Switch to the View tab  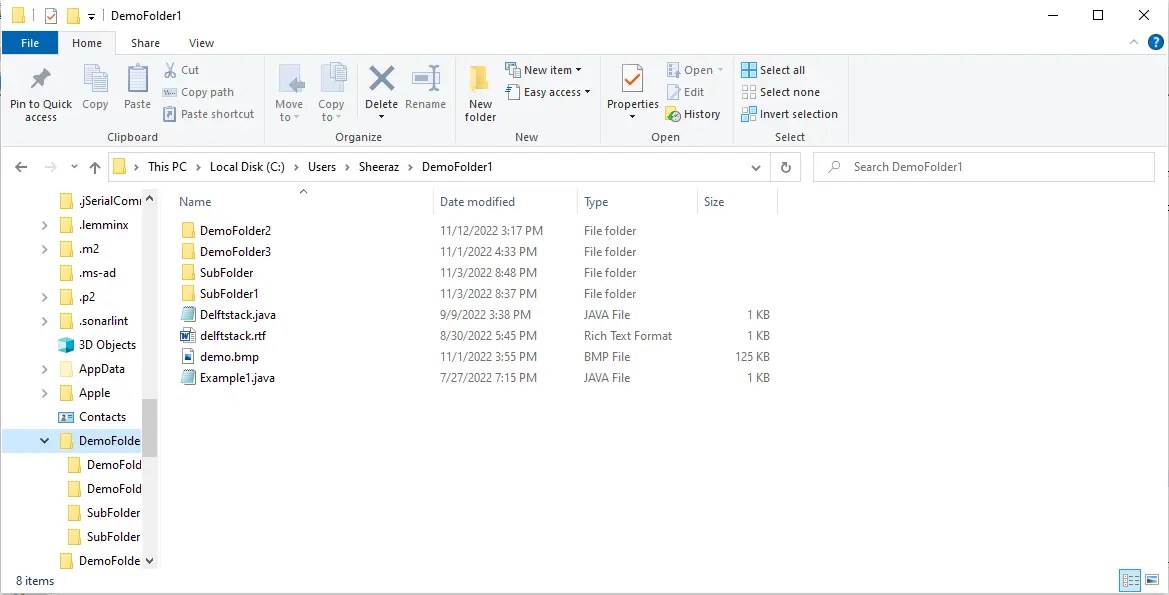[x=201, y=43]
